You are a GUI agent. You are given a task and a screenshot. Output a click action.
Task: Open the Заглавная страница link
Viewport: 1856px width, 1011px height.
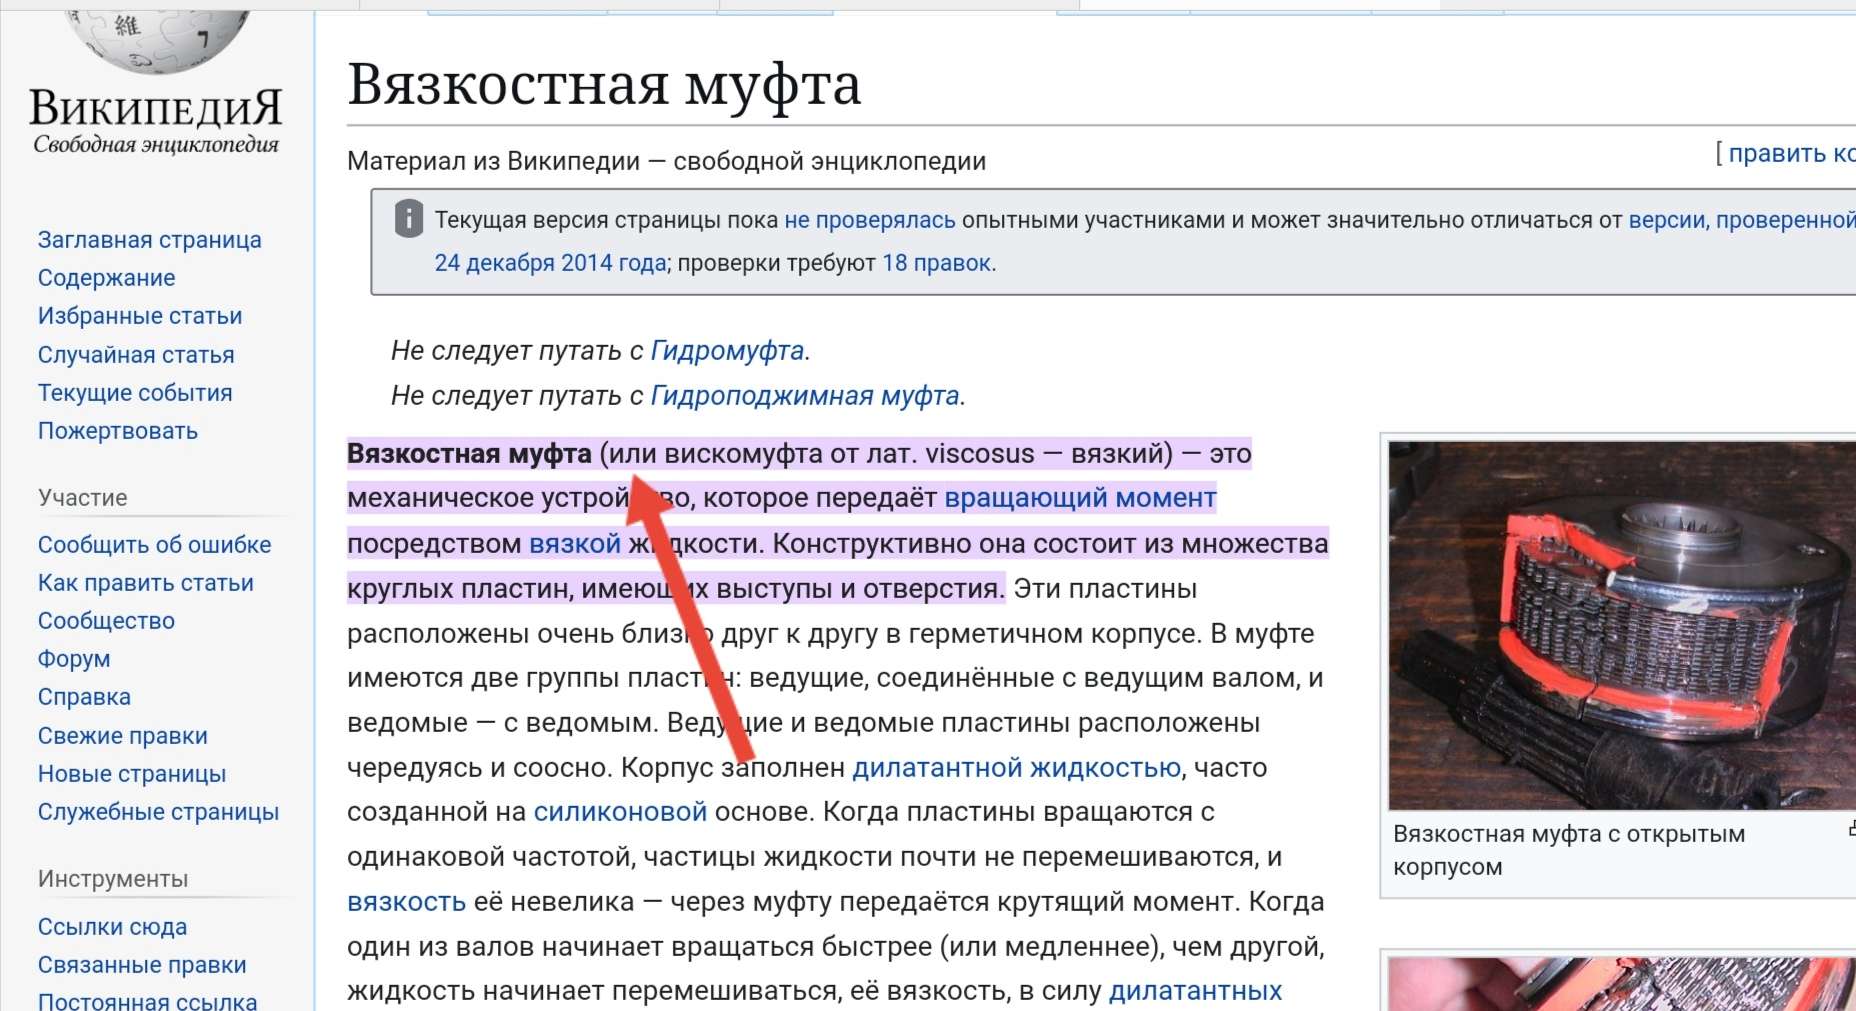coord(150,240)
